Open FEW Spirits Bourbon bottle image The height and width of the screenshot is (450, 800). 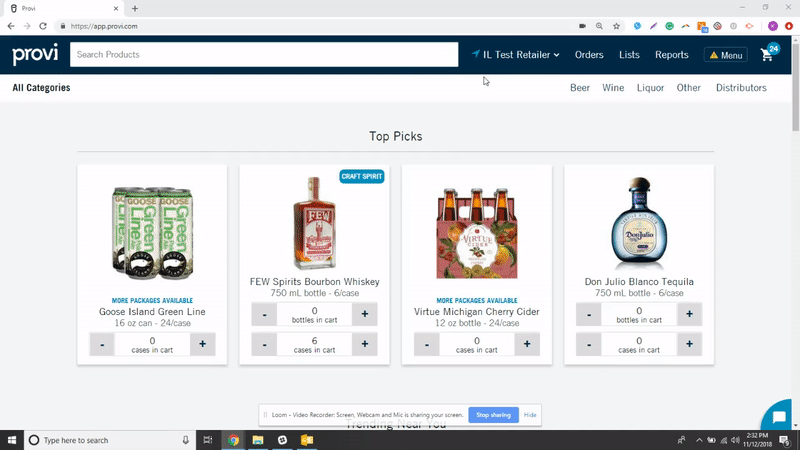(314, 223)
